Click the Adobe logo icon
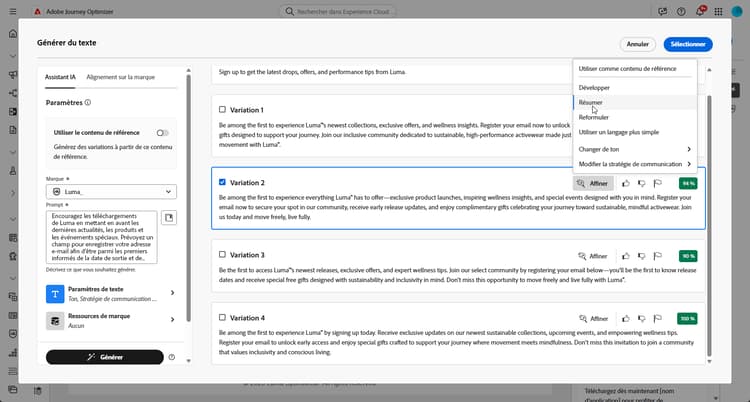This screenshot has width=750, height=402. pos(37,11)
